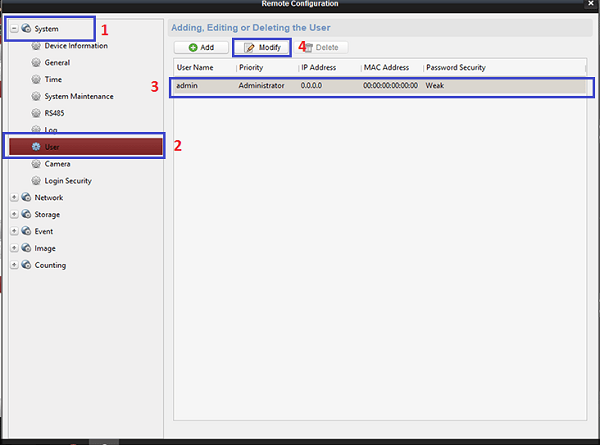Expand the Storage tree node
Image resolution: width=600 pixels, height=445 pixels.
(x=13, y=215)
